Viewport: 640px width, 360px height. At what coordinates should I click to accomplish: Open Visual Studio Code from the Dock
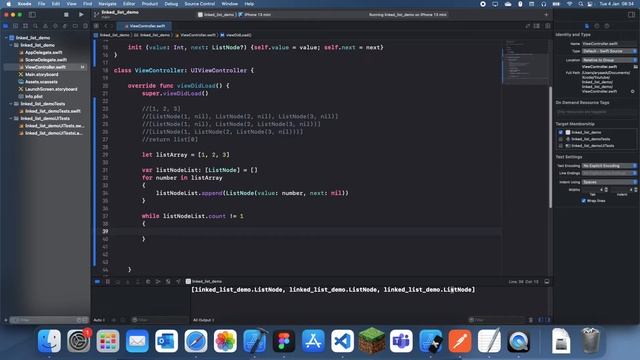pyautogui.click(x=342, y=341)
